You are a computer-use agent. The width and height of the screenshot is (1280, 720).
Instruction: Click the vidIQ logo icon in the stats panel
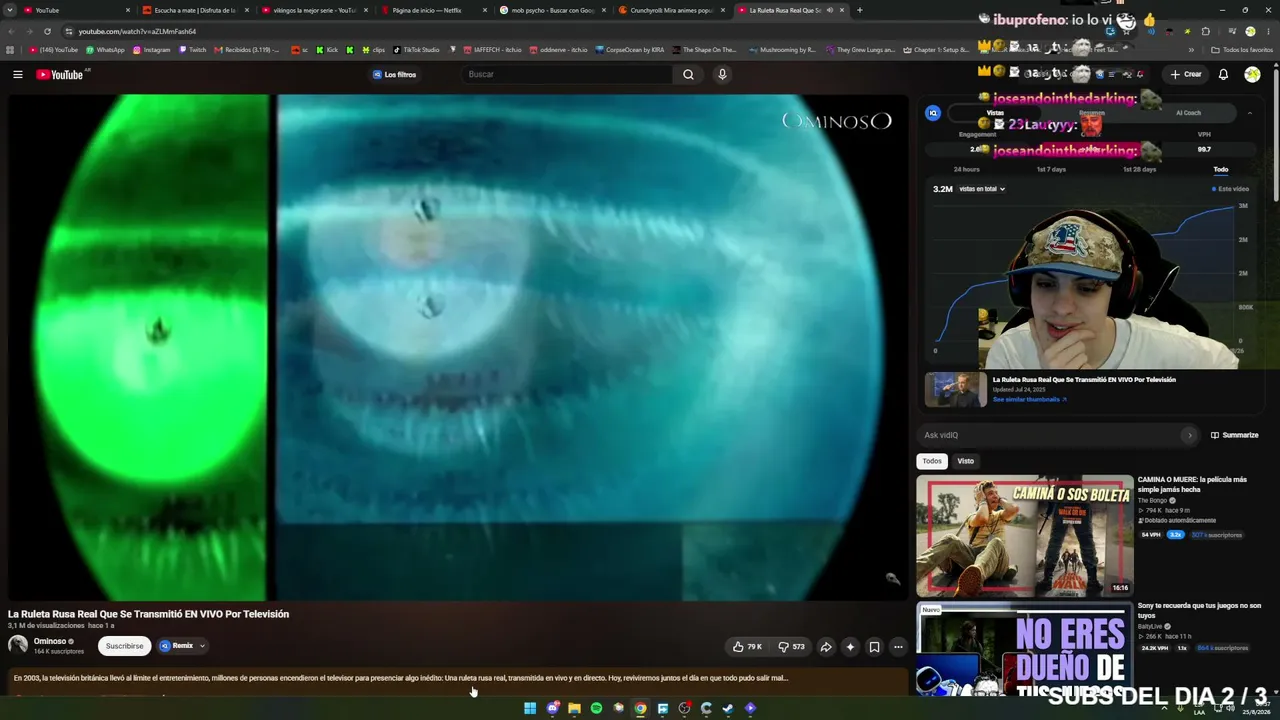click(933, 113)
